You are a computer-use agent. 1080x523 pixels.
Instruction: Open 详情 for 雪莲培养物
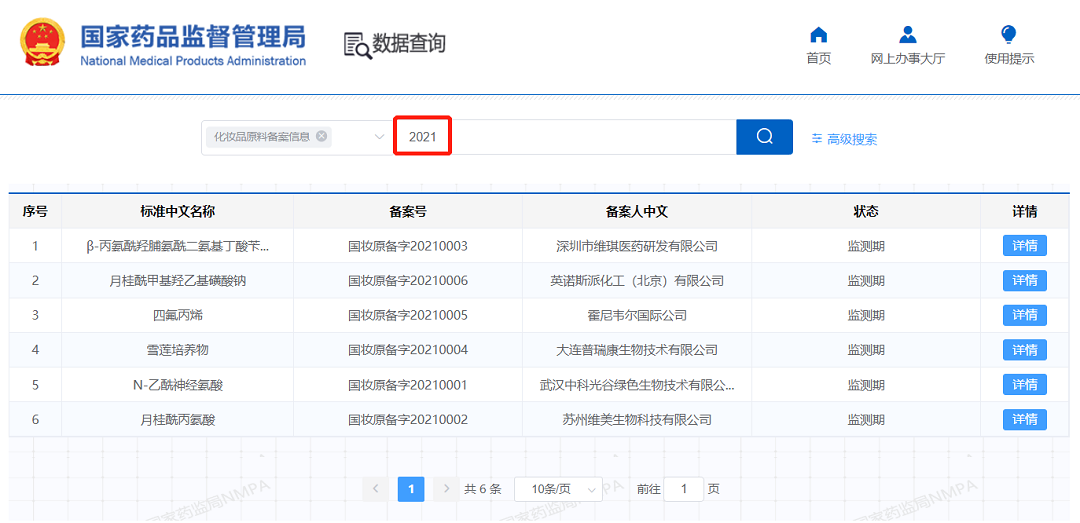[x=1024, y=350]
